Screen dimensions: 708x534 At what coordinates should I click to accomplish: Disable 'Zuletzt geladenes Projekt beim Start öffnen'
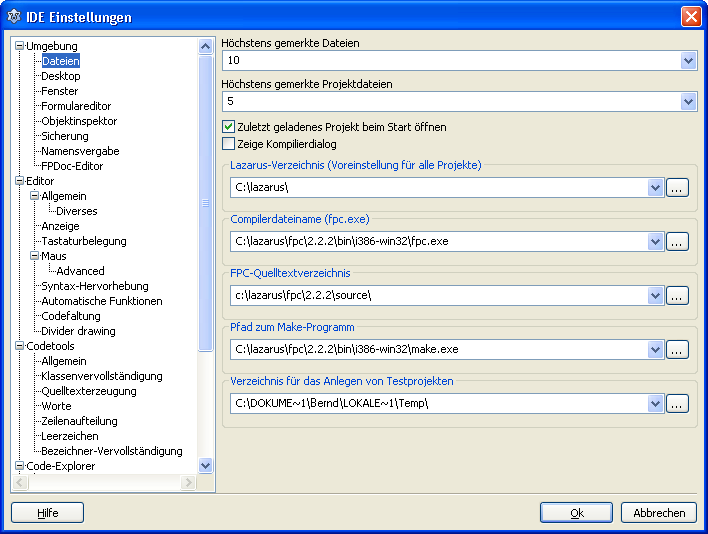[228, 127]
